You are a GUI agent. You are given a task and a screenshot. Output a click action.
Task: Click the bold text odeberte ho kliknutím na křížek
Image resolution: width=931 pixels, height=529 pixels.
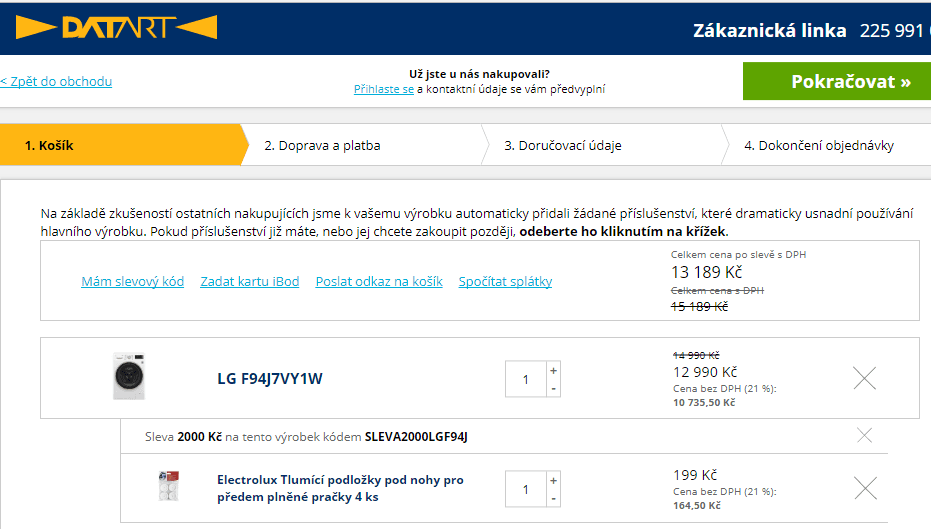[622, 232]
